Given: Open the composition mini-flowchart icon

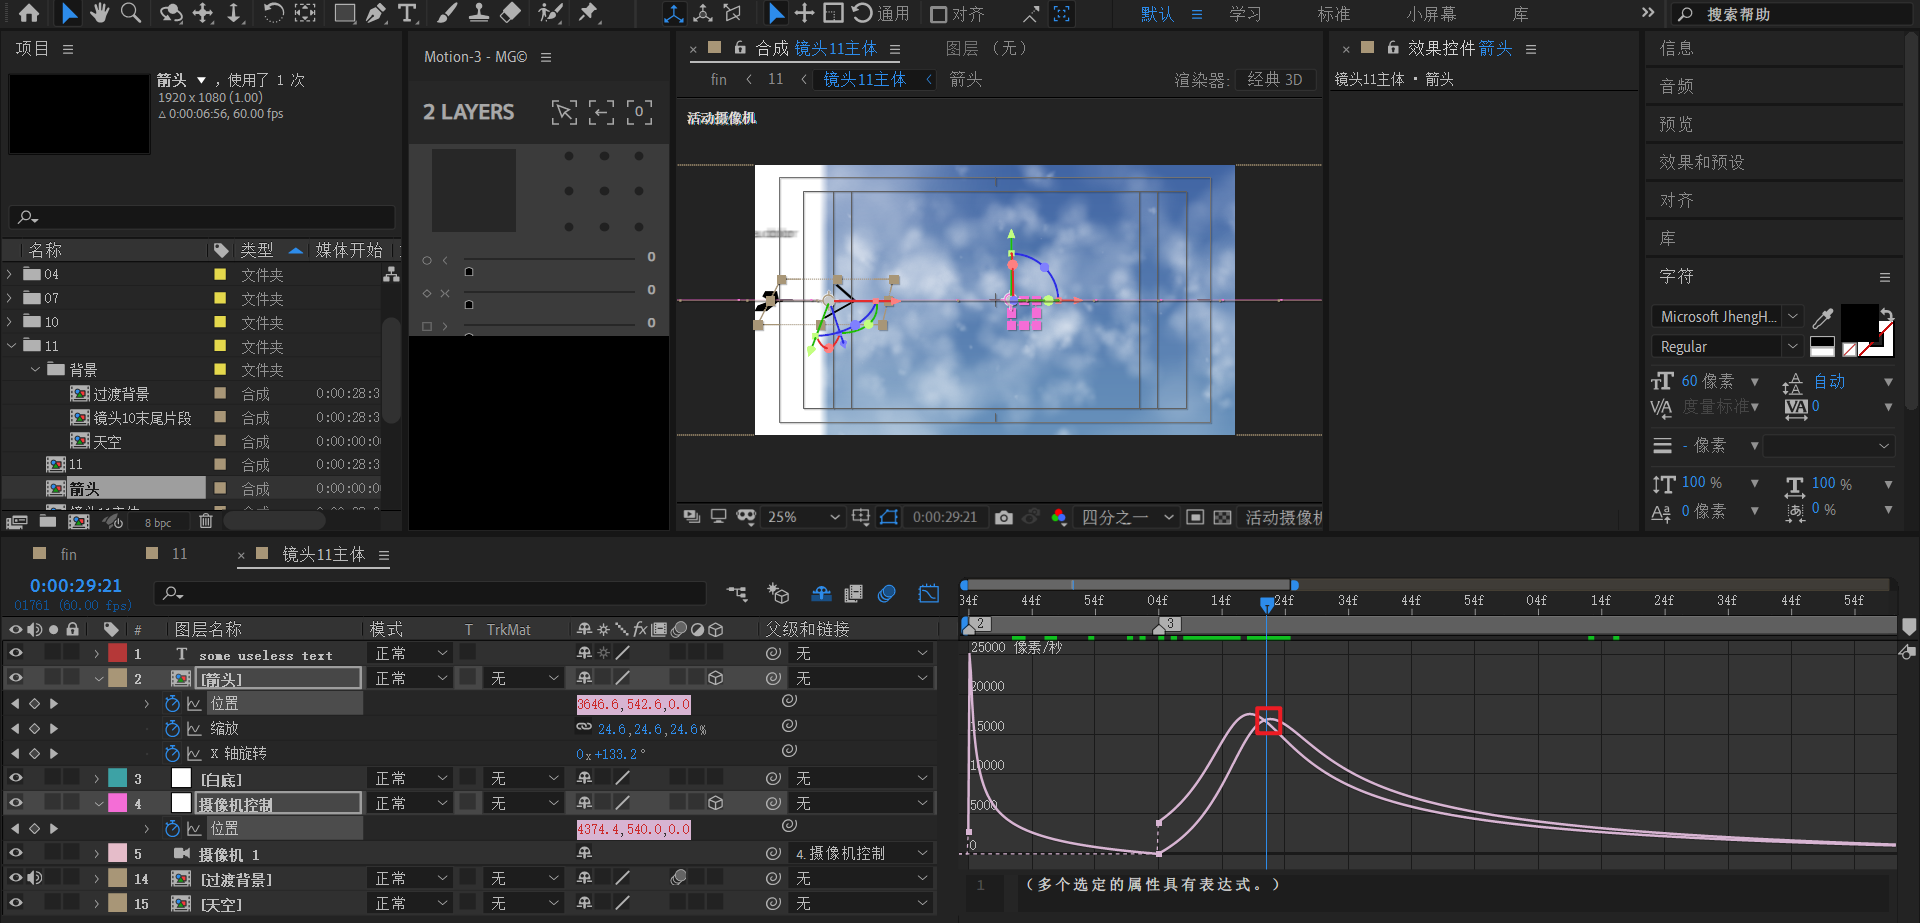Looking at the screenshot, I should [737, 593].
